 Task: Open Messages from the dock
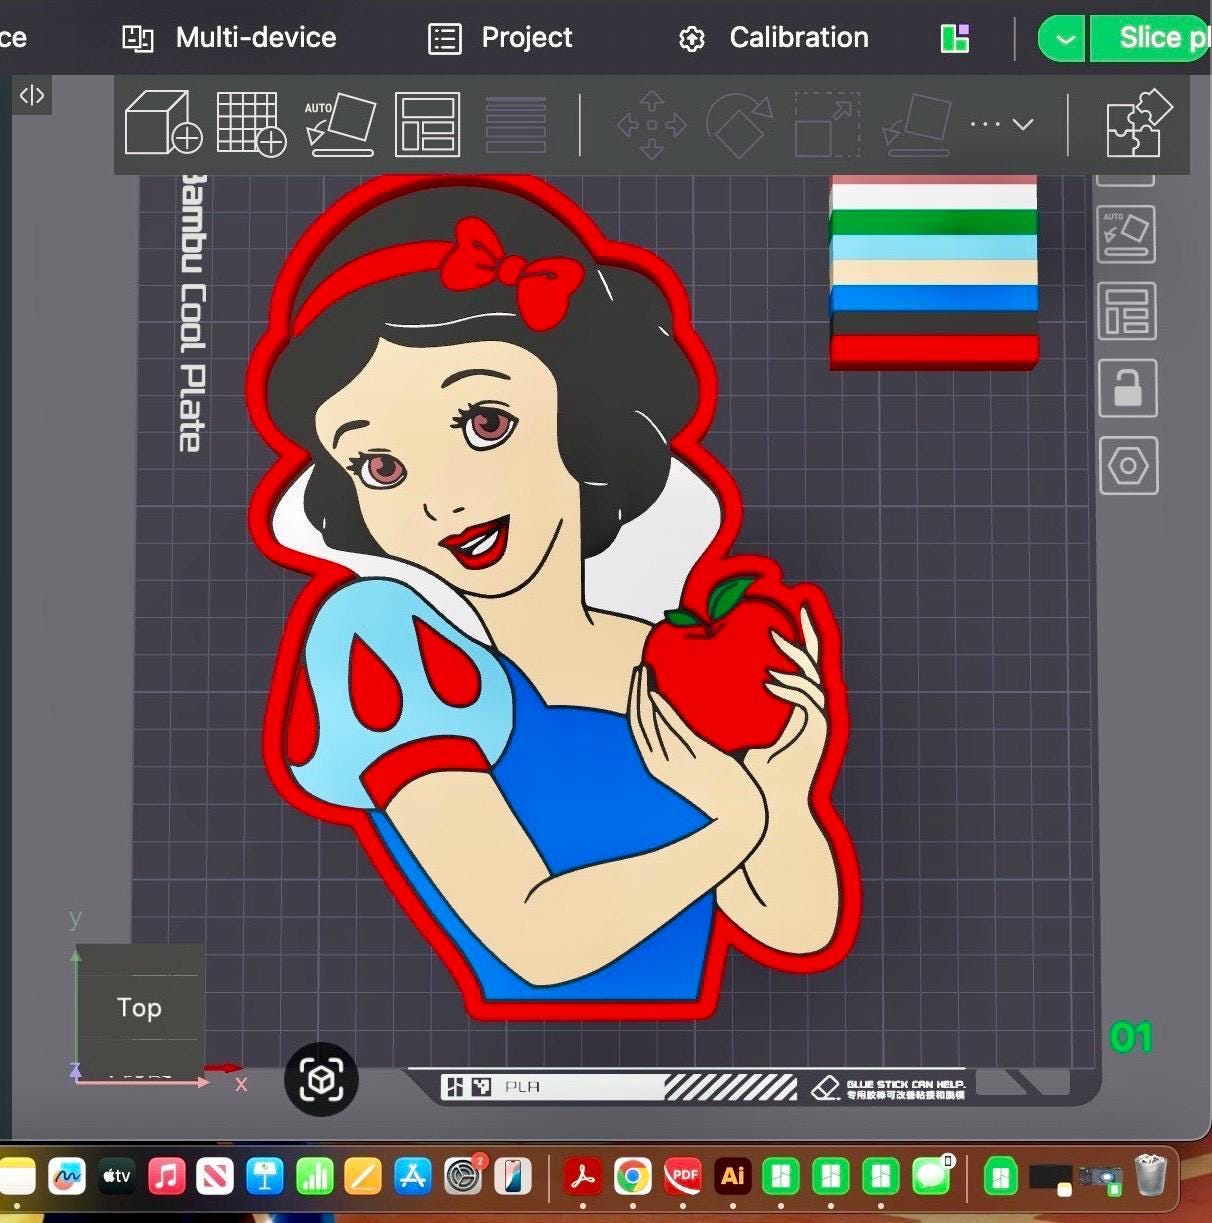932,1177
